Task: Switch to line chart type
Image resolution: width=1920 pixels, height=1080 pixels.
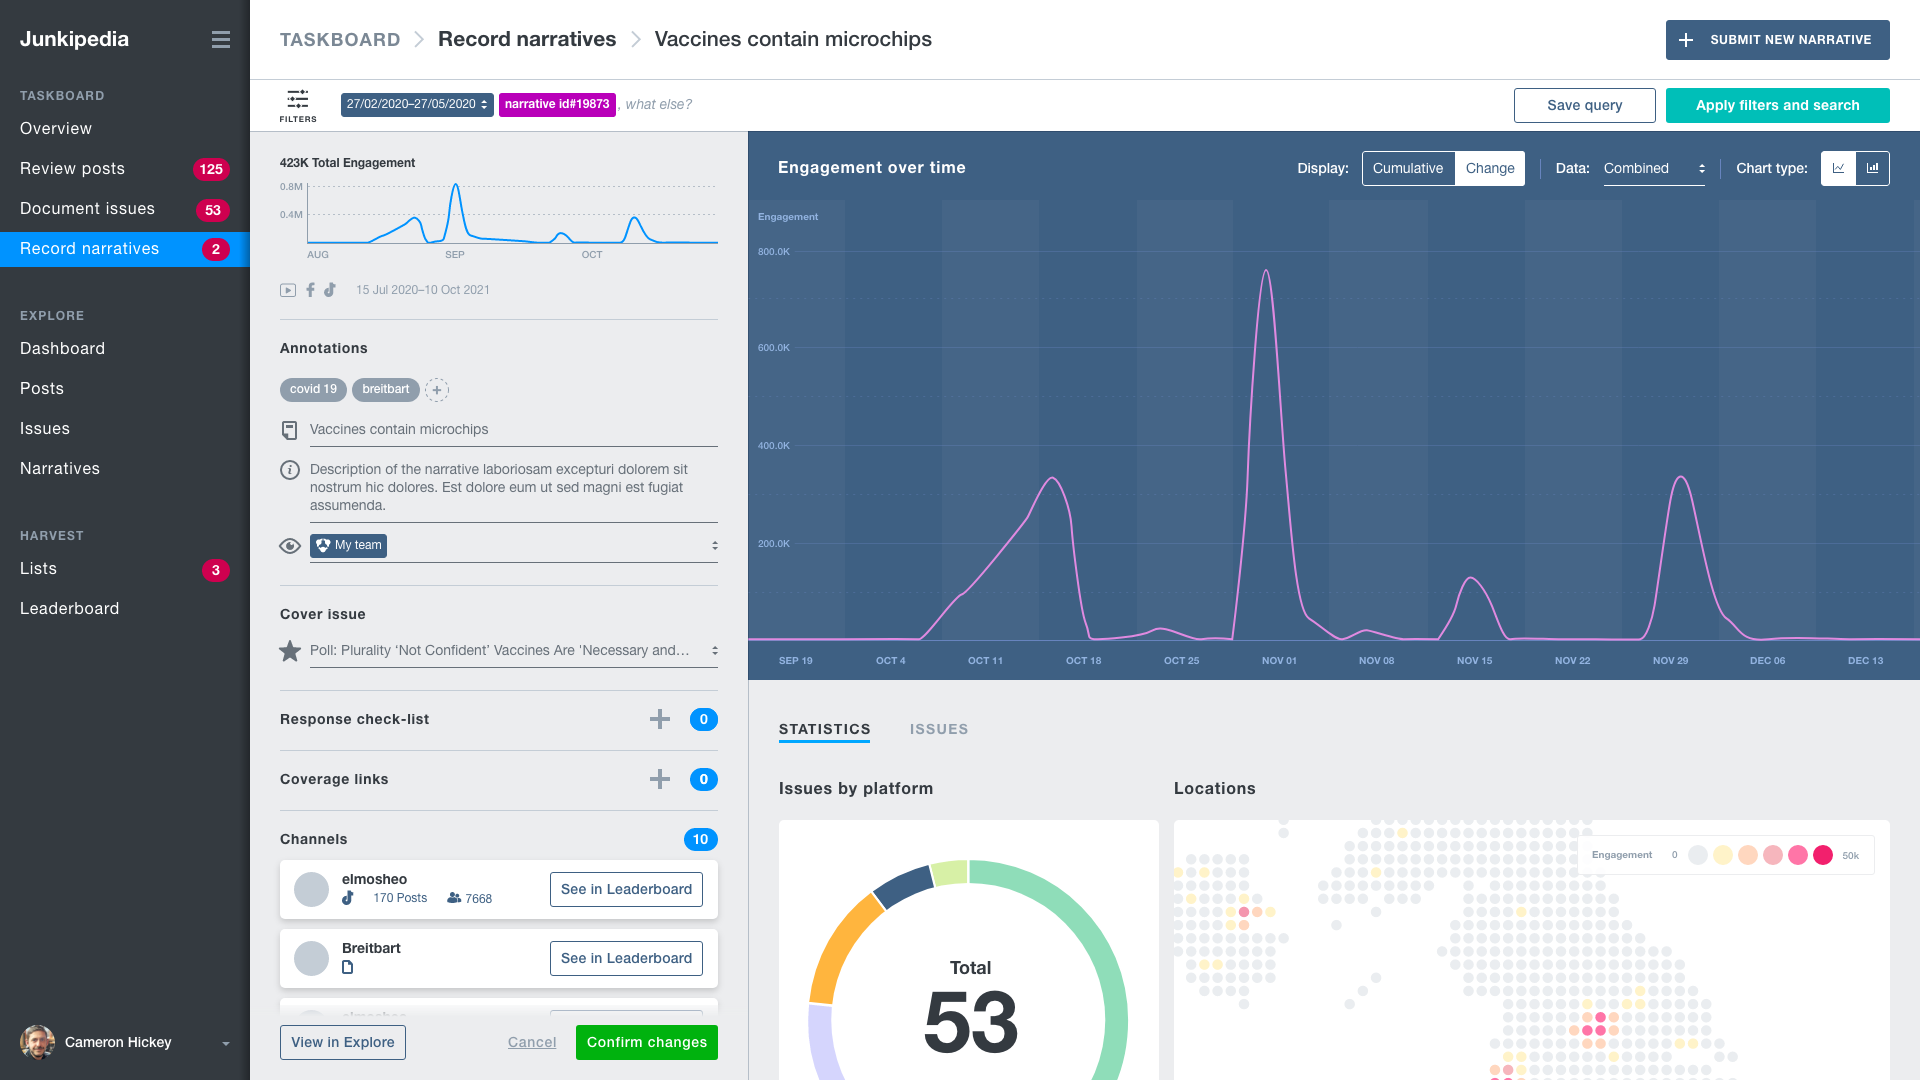Action: 1838,168
